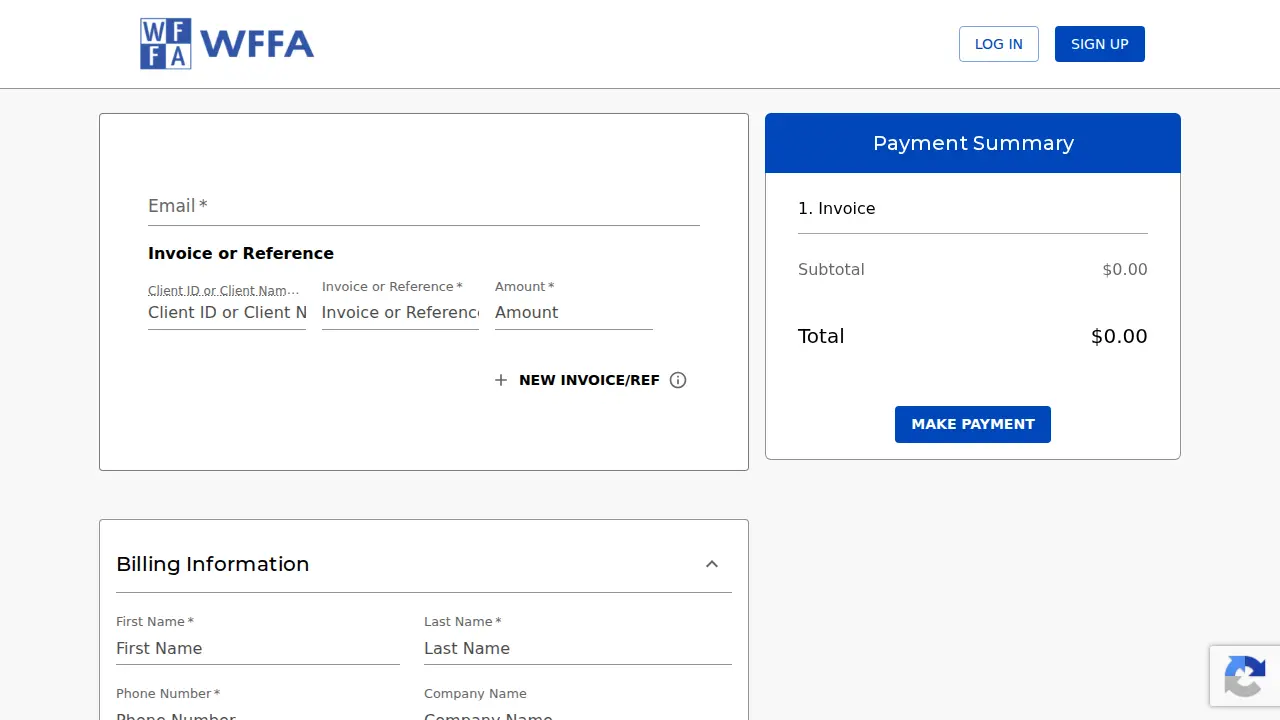Viewport: 1280px width, 720px height.
Task: Focus the Email field
Action: tap(424, 206)
